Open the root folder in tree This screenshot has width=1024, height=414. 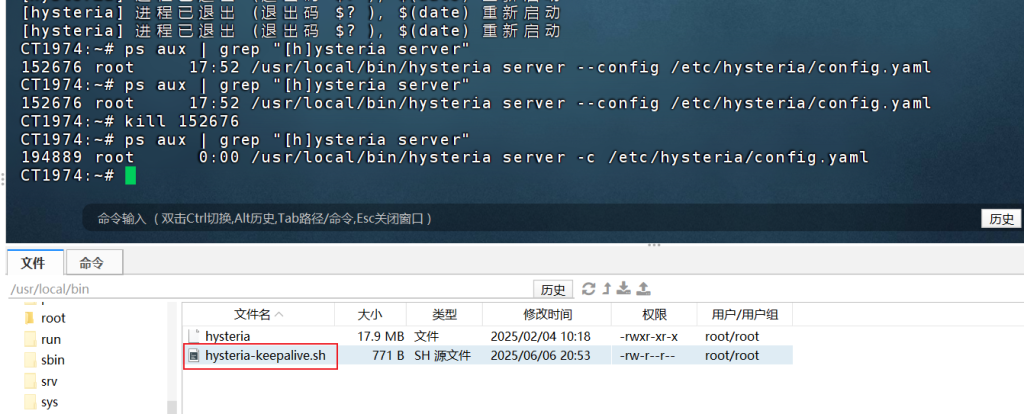[53, 317]
